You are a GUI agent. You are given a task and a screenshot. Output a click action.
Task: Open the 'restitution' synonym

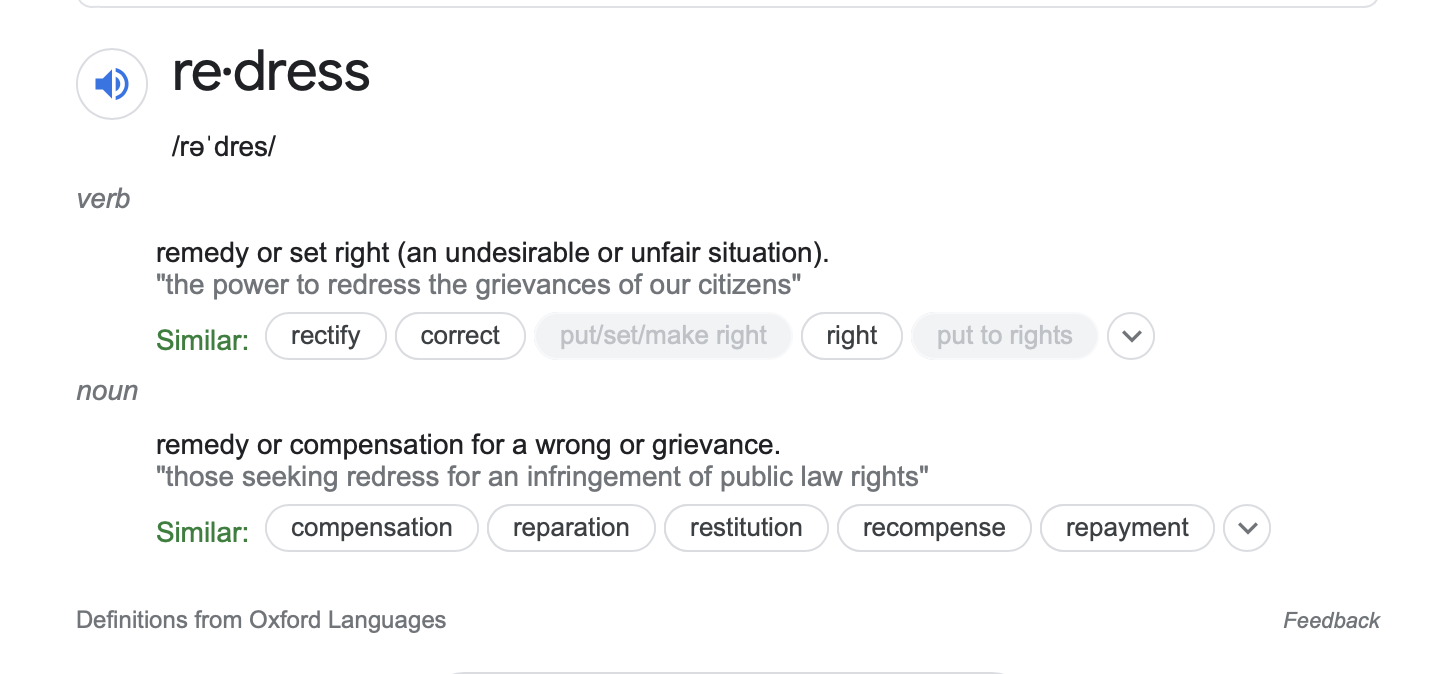pos(746,528)
